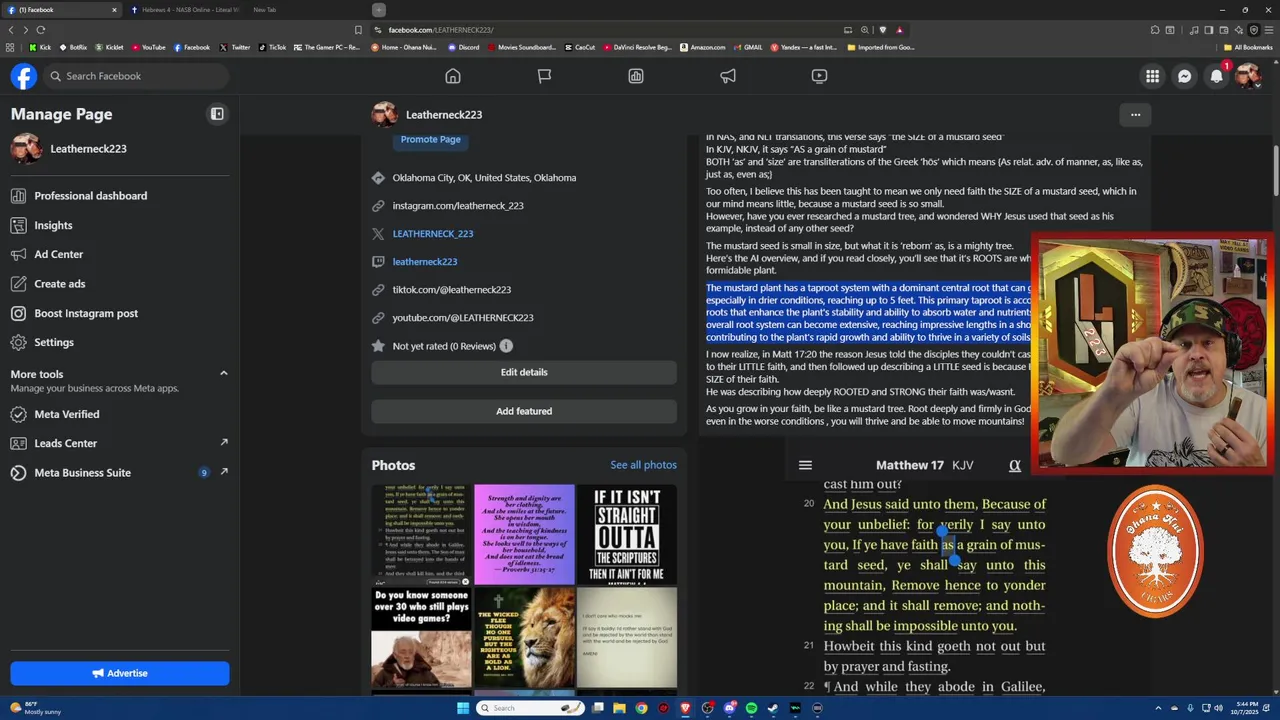The width and height of the screenshot is (1280, 720).
Task: Open the Messenger icon
Action: pos(1185,76)
